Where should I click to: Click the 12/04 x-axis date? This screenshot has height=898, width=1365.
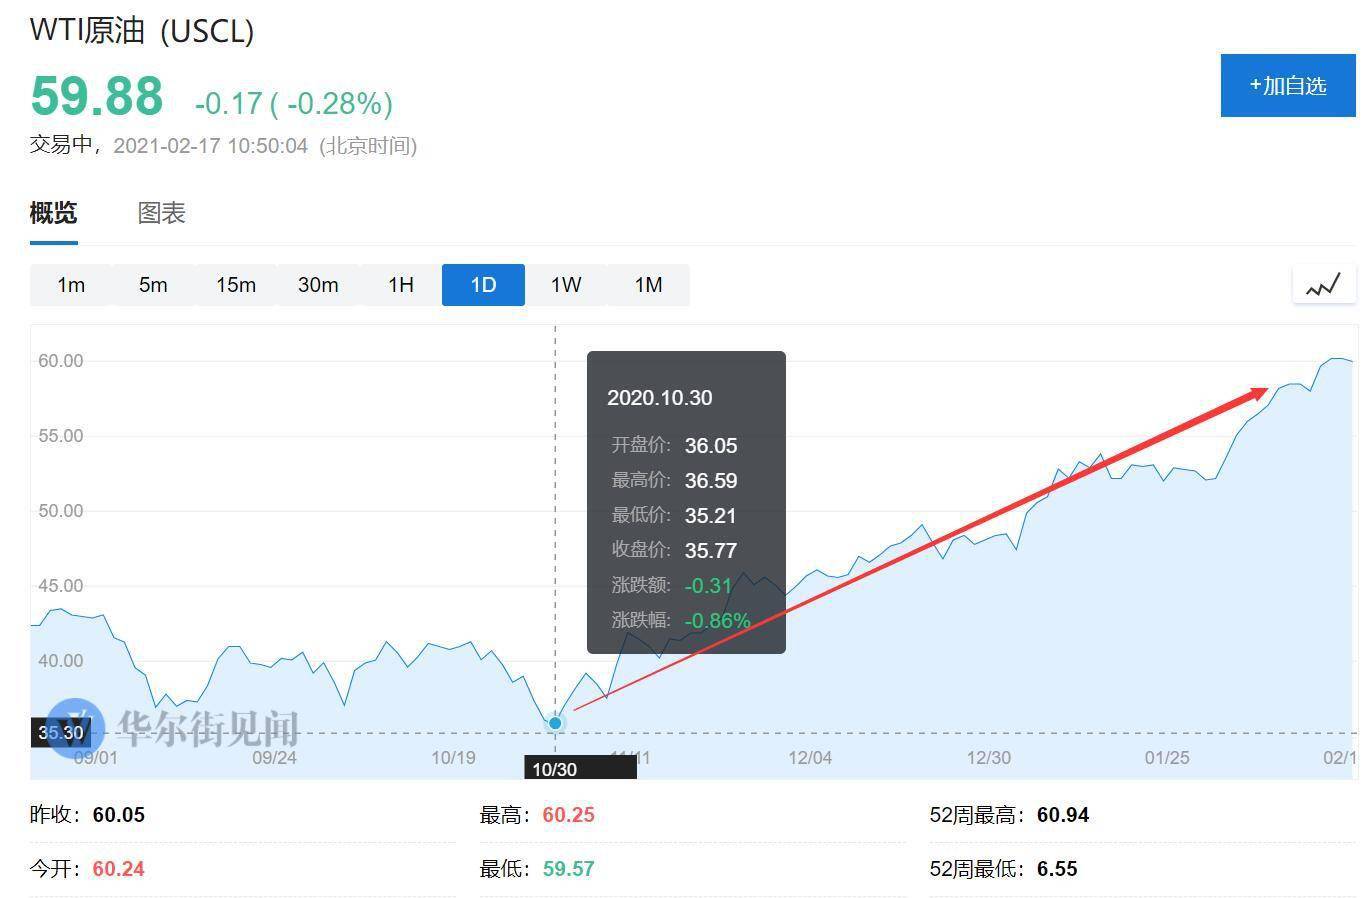(x=810, y=758)
